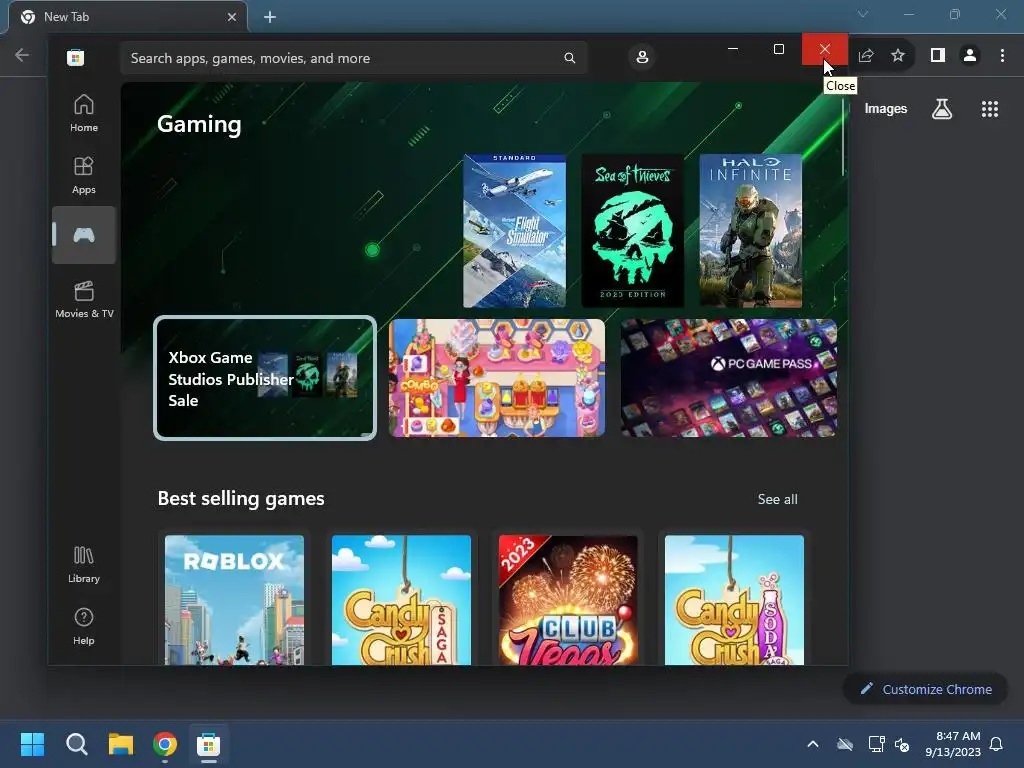Open the Apps section in sidebar
Viewport: 1024px width, 768px height.
84,175
